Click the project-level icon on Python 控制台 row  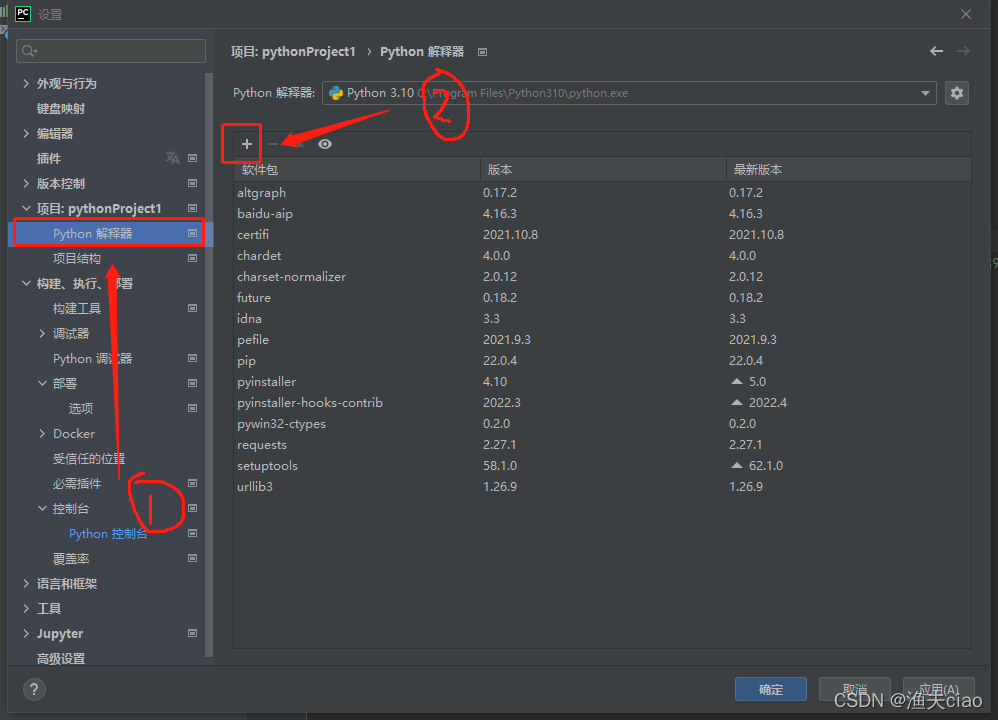pyautogui.click(x=192, y=533)
